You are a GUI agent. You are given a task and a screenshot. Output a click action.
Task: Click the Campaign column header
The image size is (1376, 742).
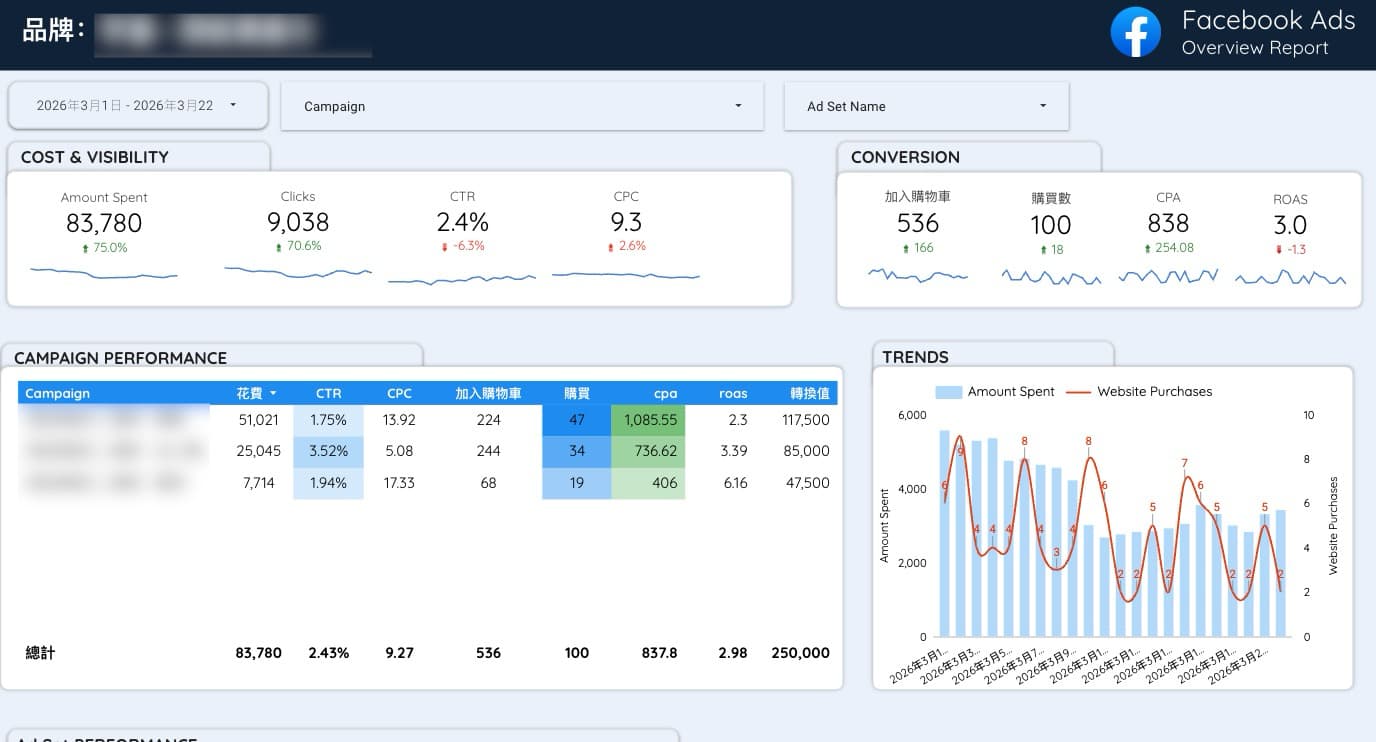[x=58, y=393]
